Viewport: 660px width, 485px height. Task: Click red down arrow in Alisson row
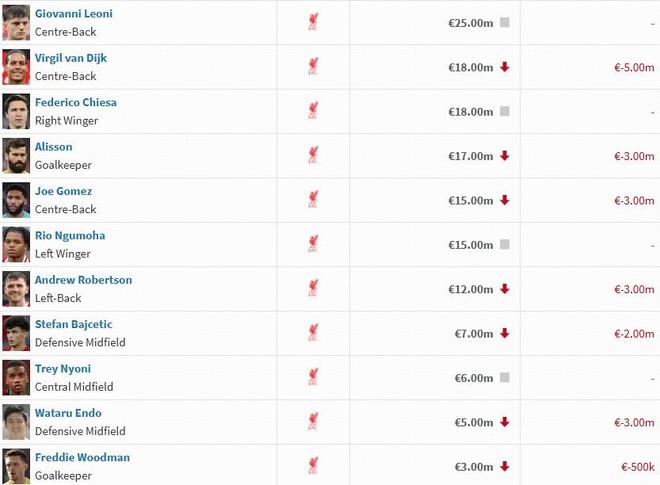[x=505, y=156]
